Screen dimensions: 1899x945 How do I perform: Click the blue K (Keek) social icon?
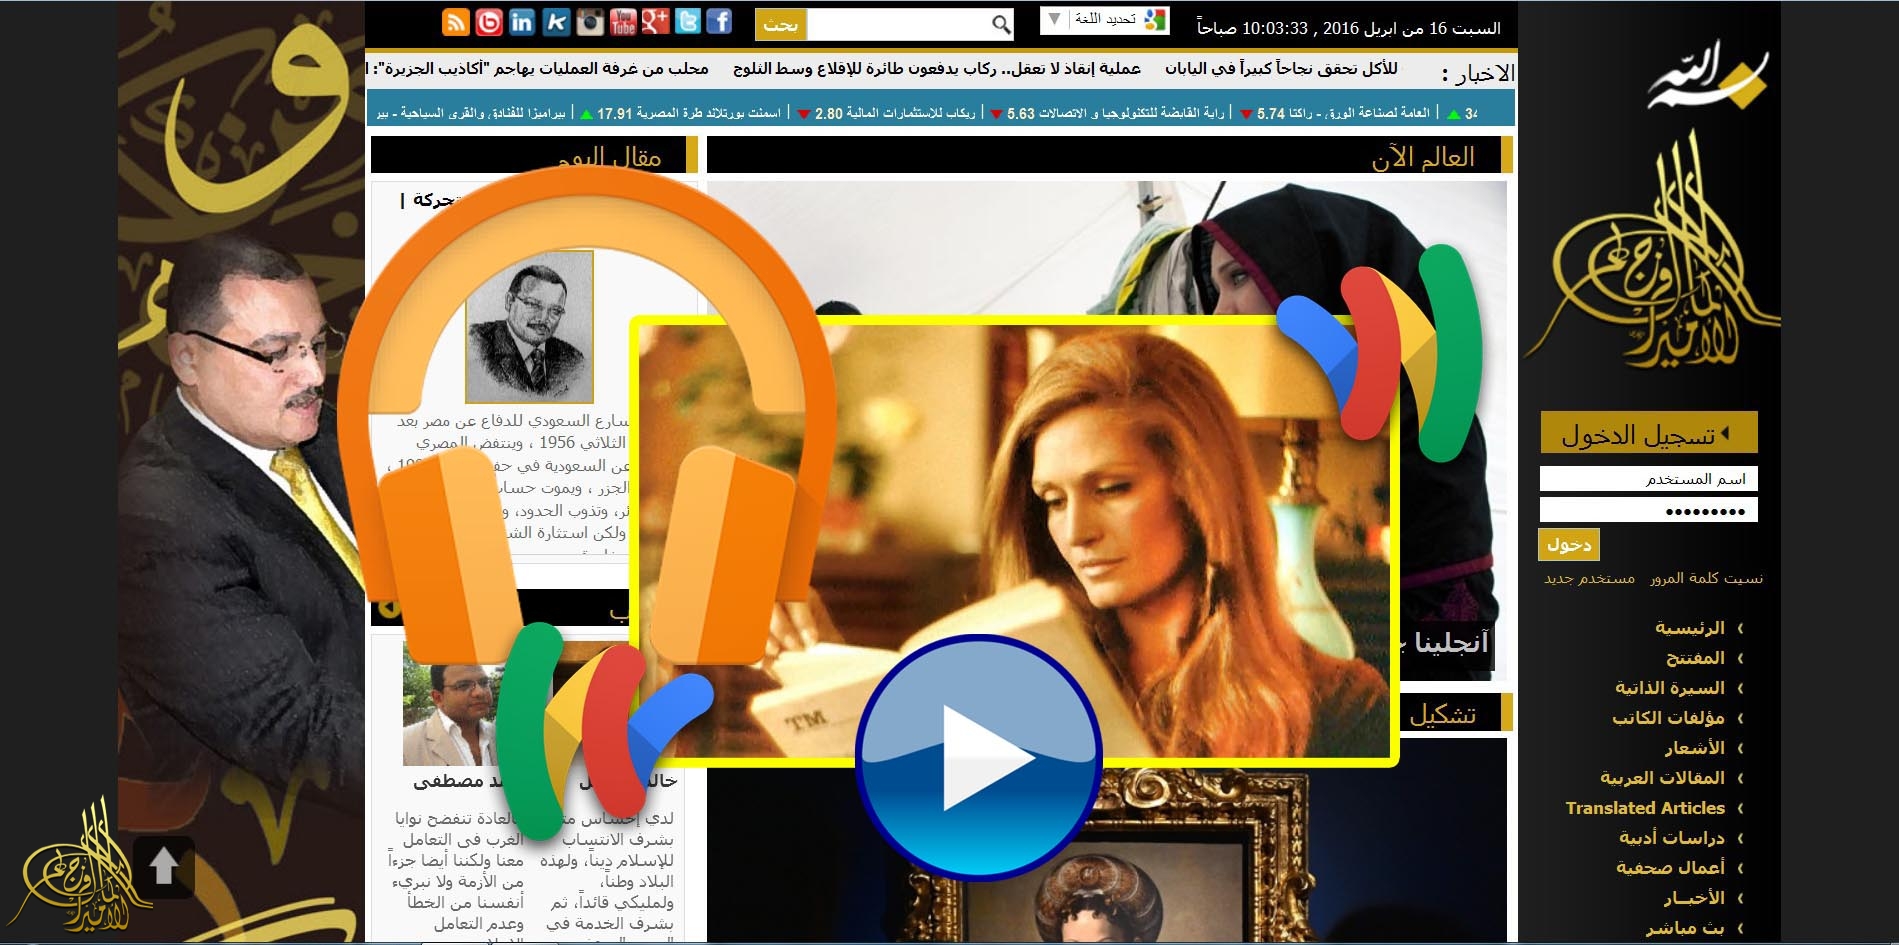point(556,22)
